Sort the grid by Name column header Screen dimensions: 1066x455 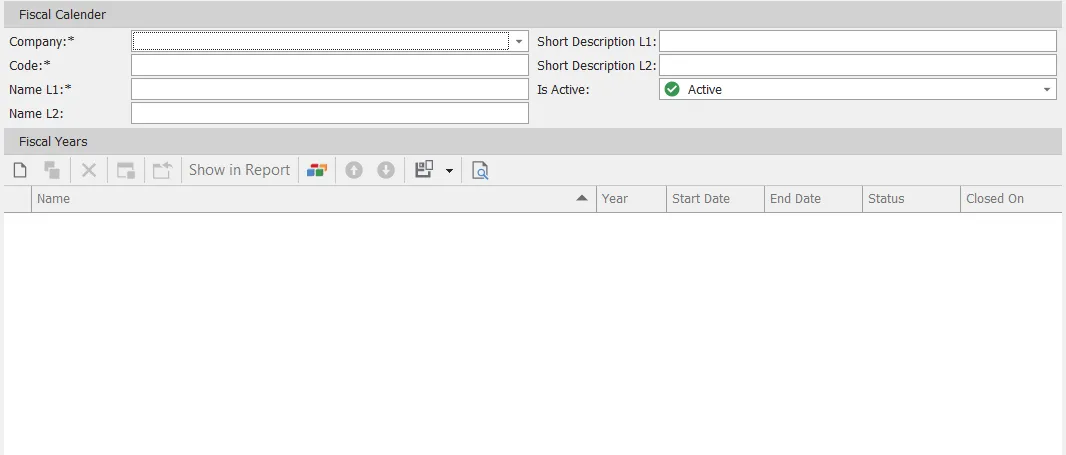300,199
